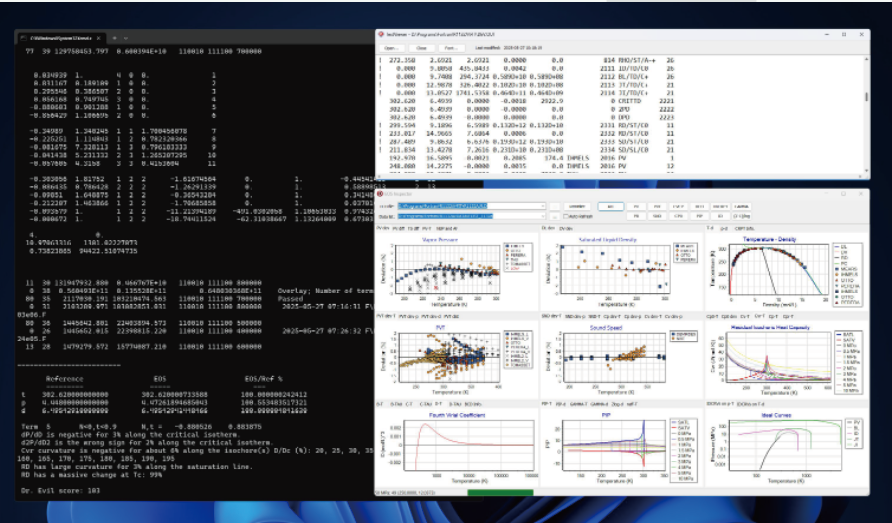Image resolution: width=892 pixels, height=523 pixels.
Task: Click SATL swatch in heat capacity legend
Action: 839,335
